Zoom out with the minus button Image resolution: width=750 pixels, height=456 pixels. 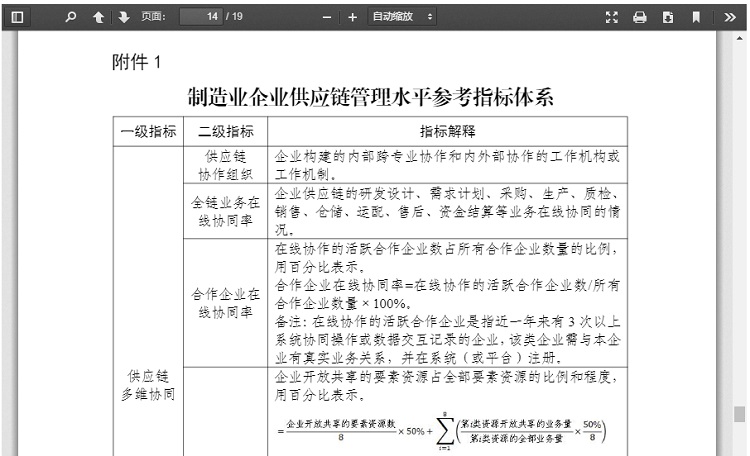[327, 17]
